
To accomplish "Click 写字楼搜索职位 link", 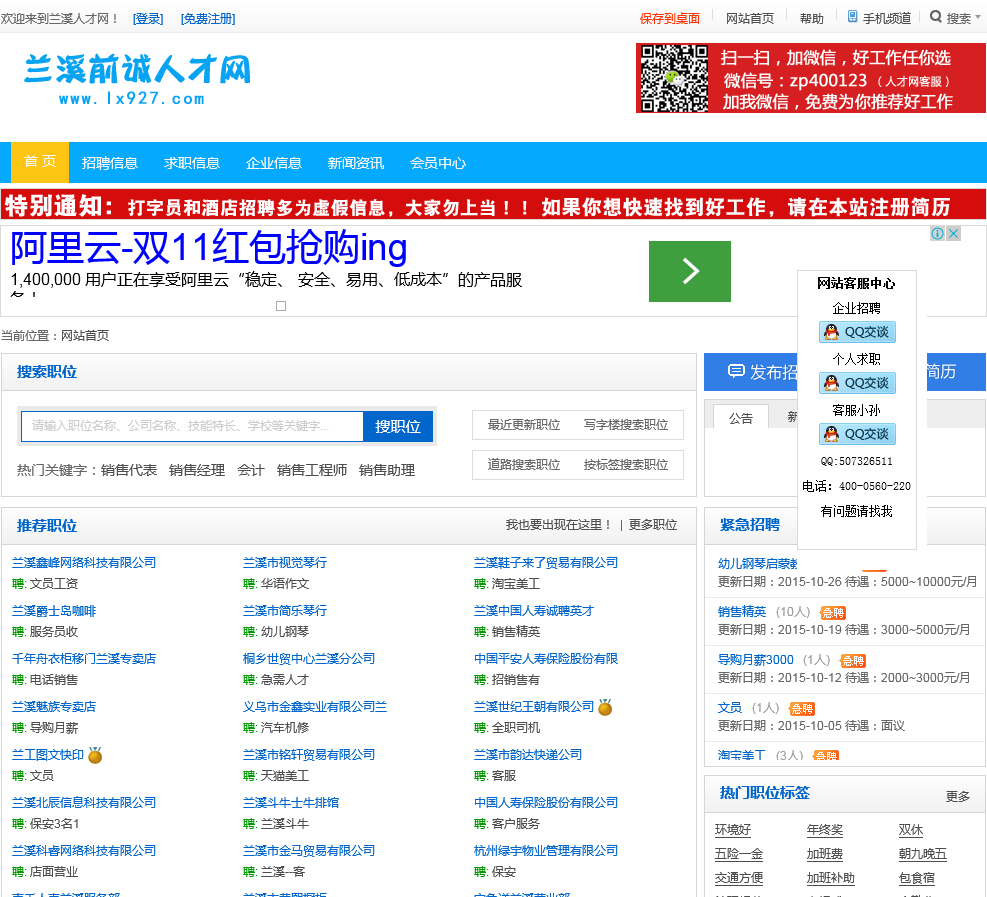I will [626, 425].
